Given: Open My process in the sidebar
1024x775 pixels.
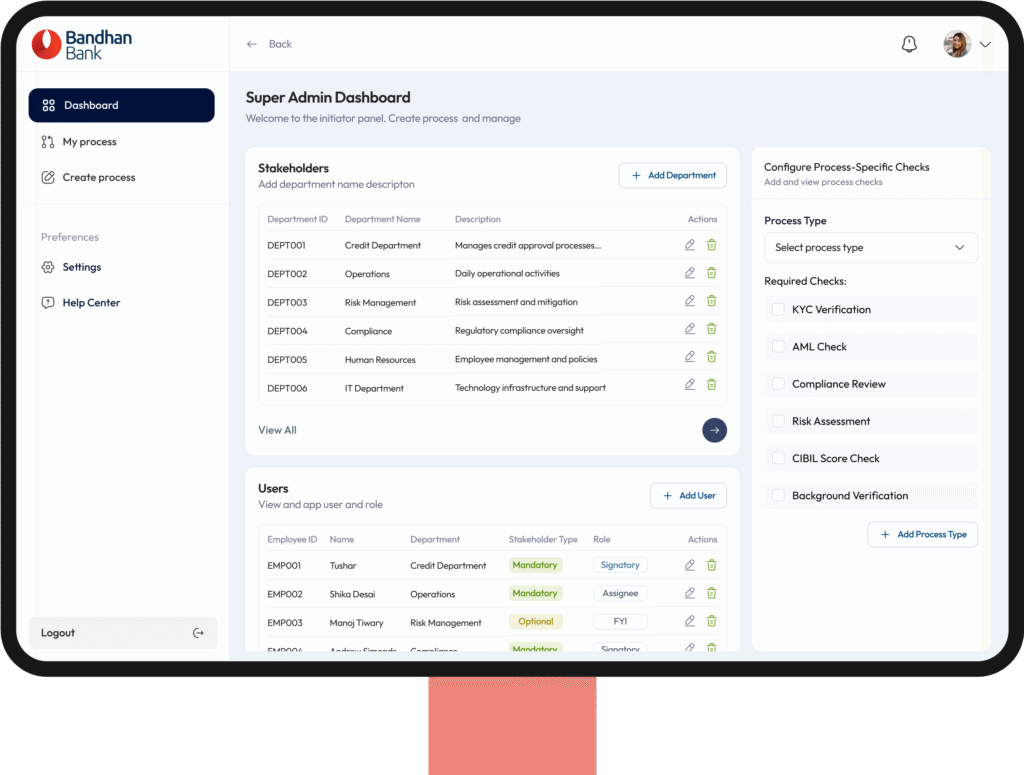Looking at the screenshot, I should (89, 142).
